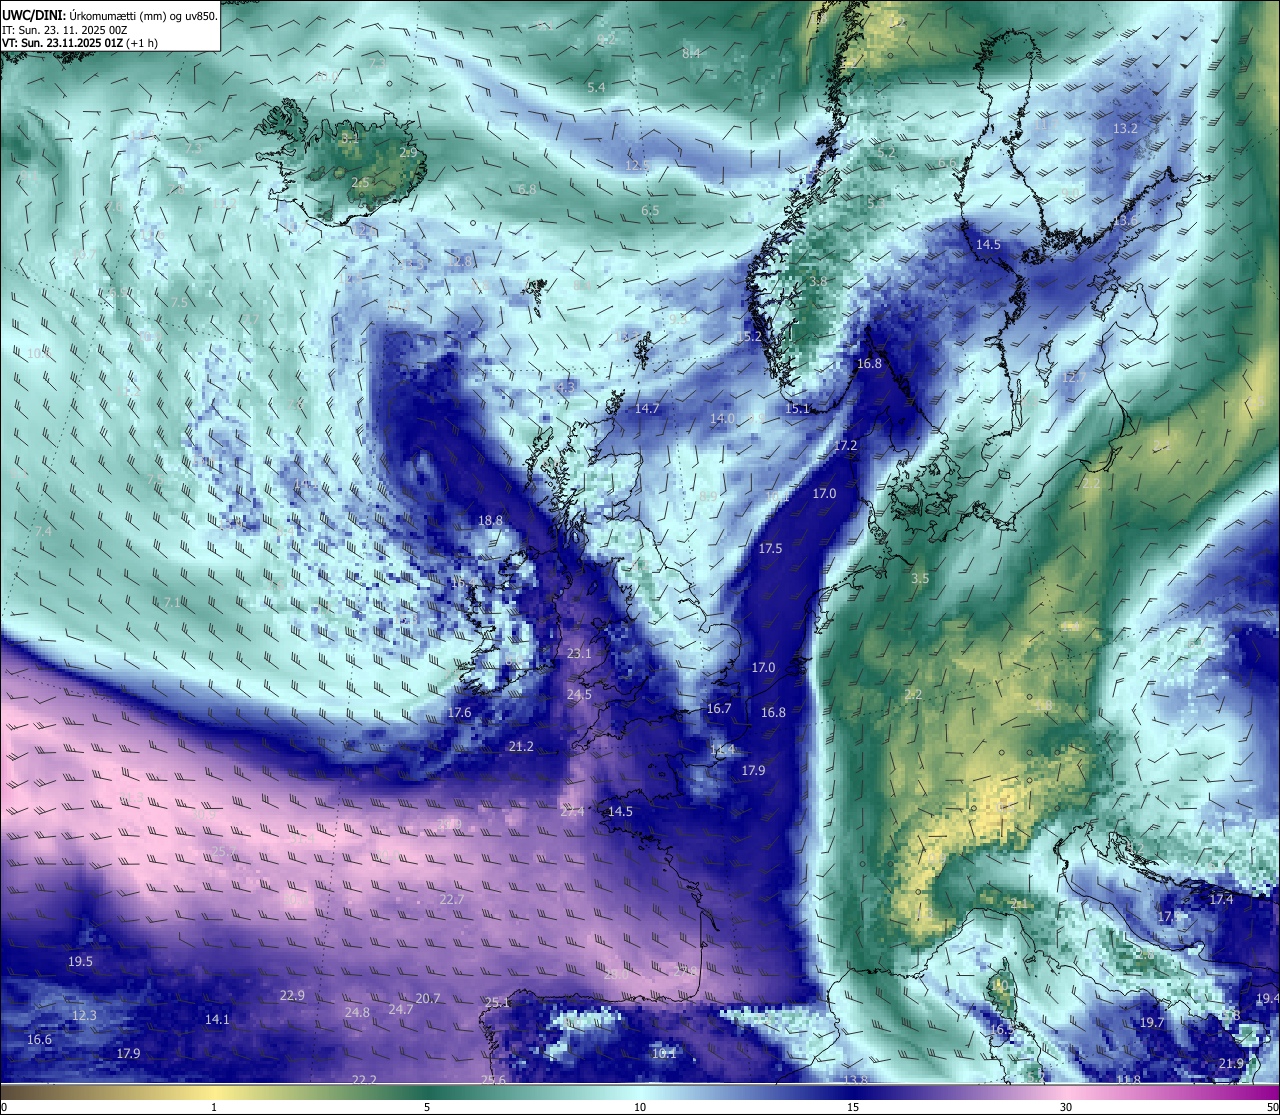The height and width of the screenshot is (1115, 1280).
Task: Click the 22.9 value on the map
Action: pyautogui.click(x=292, y=995)
